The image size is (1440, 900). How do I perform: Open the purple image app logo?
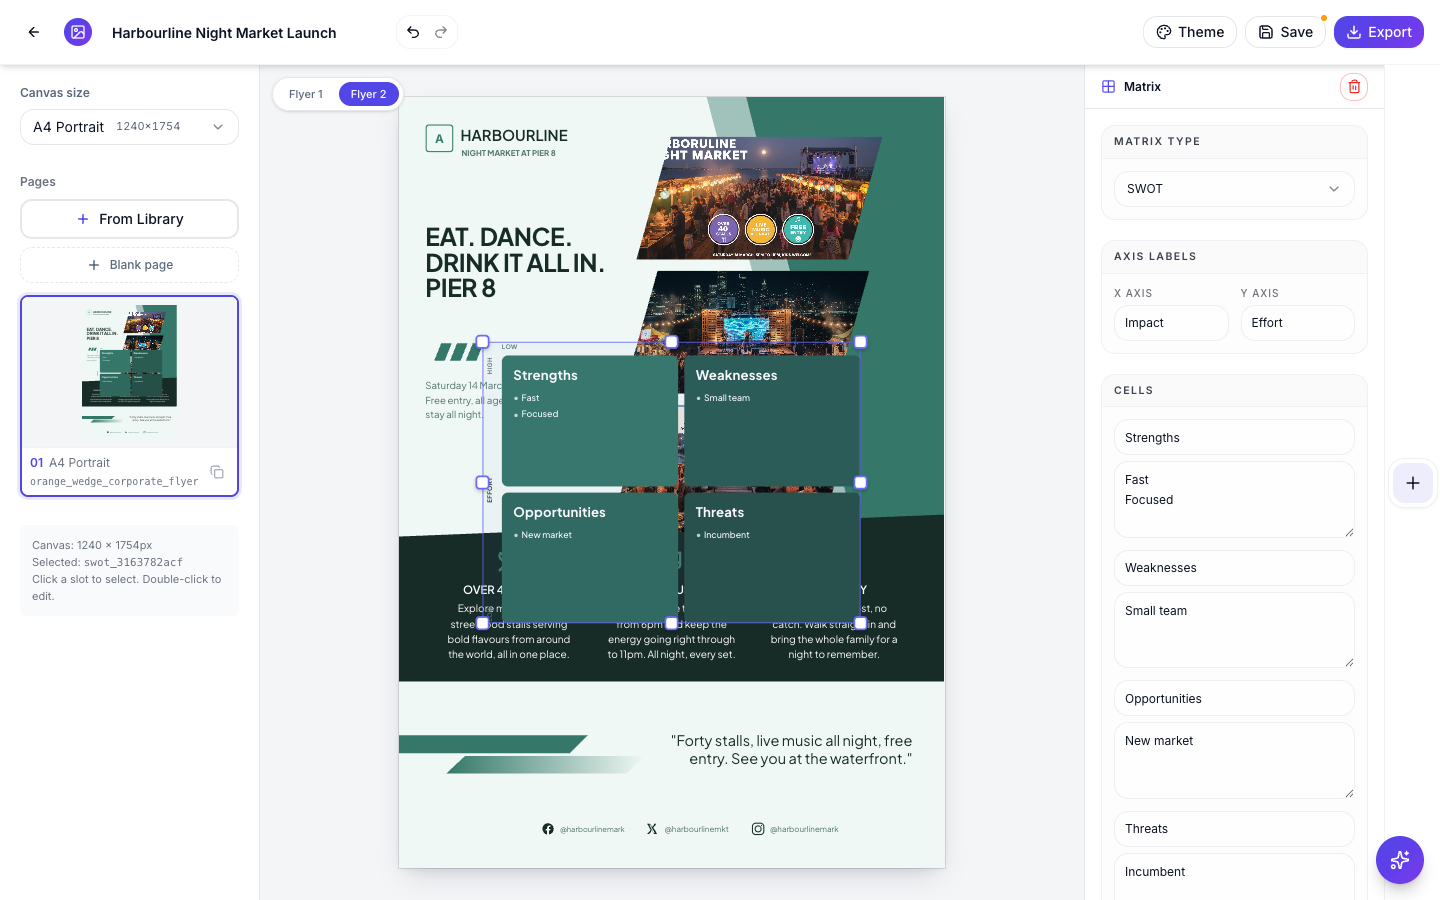click(x=78, y=32)
